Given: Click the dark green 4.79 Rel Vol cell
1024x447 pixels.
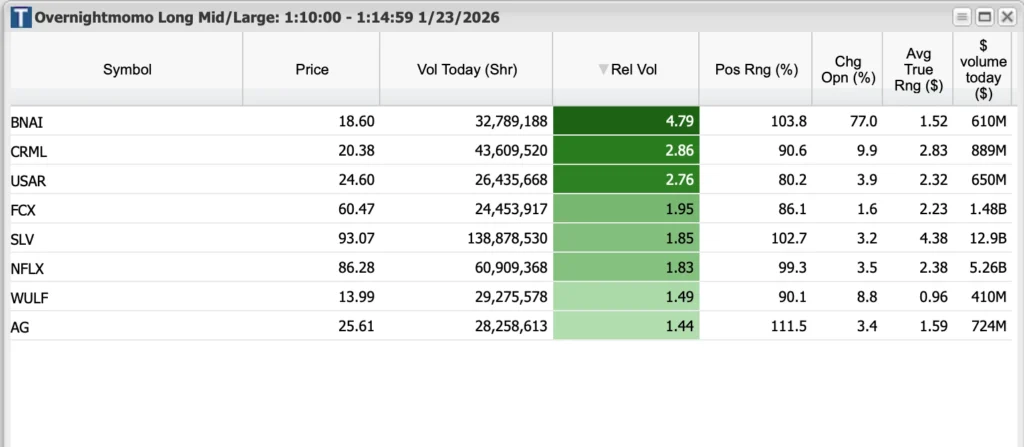Looking at the screenshot, I should [626, 121].
